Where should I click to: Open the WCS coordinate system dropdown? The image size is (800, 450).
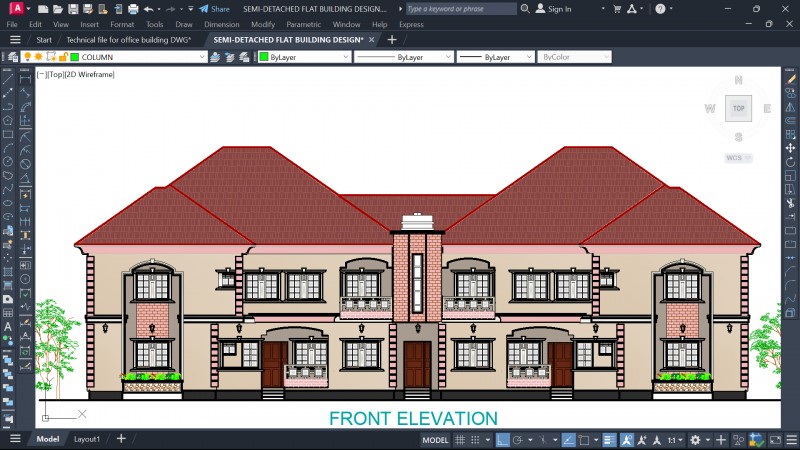[x=738, y=158]
